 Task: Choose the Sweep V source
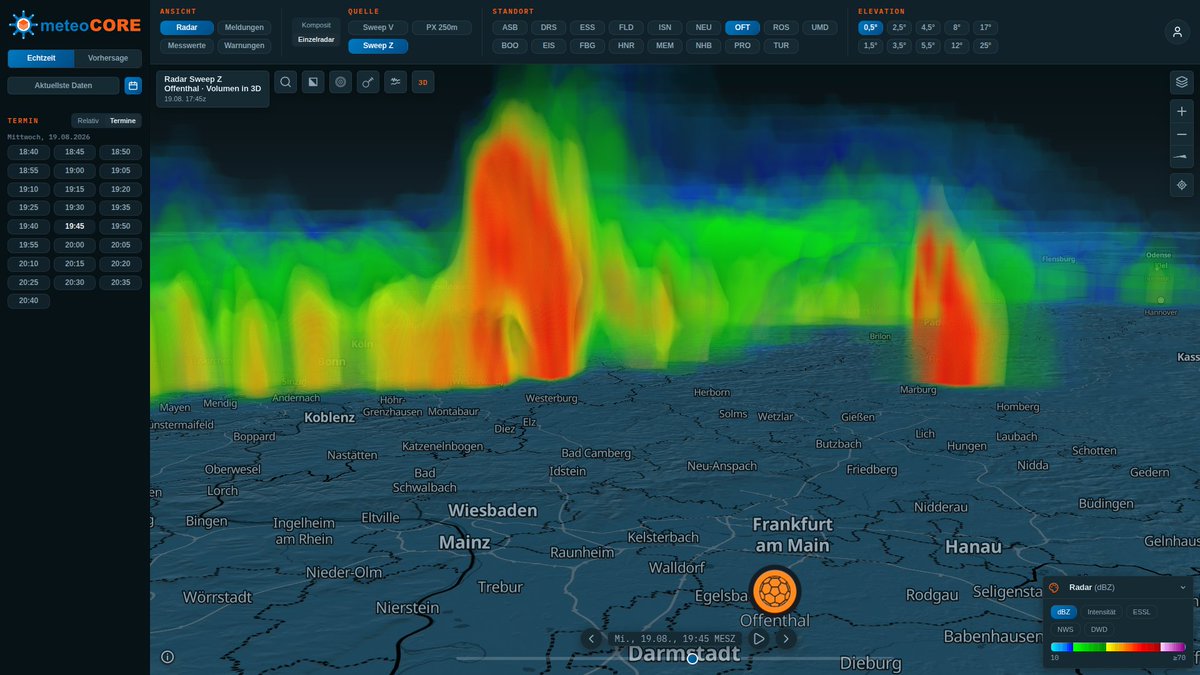coord(378,28)
